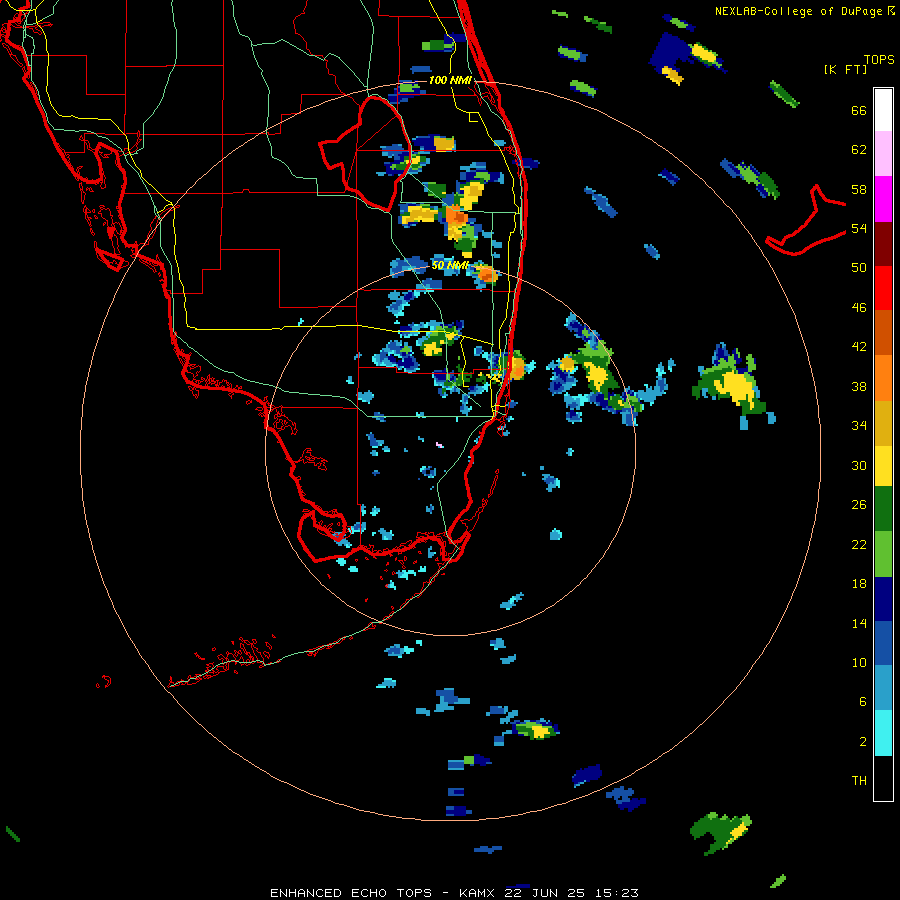Select the dark orange legend swatch
900x900 pixels.
click(883, 332)
